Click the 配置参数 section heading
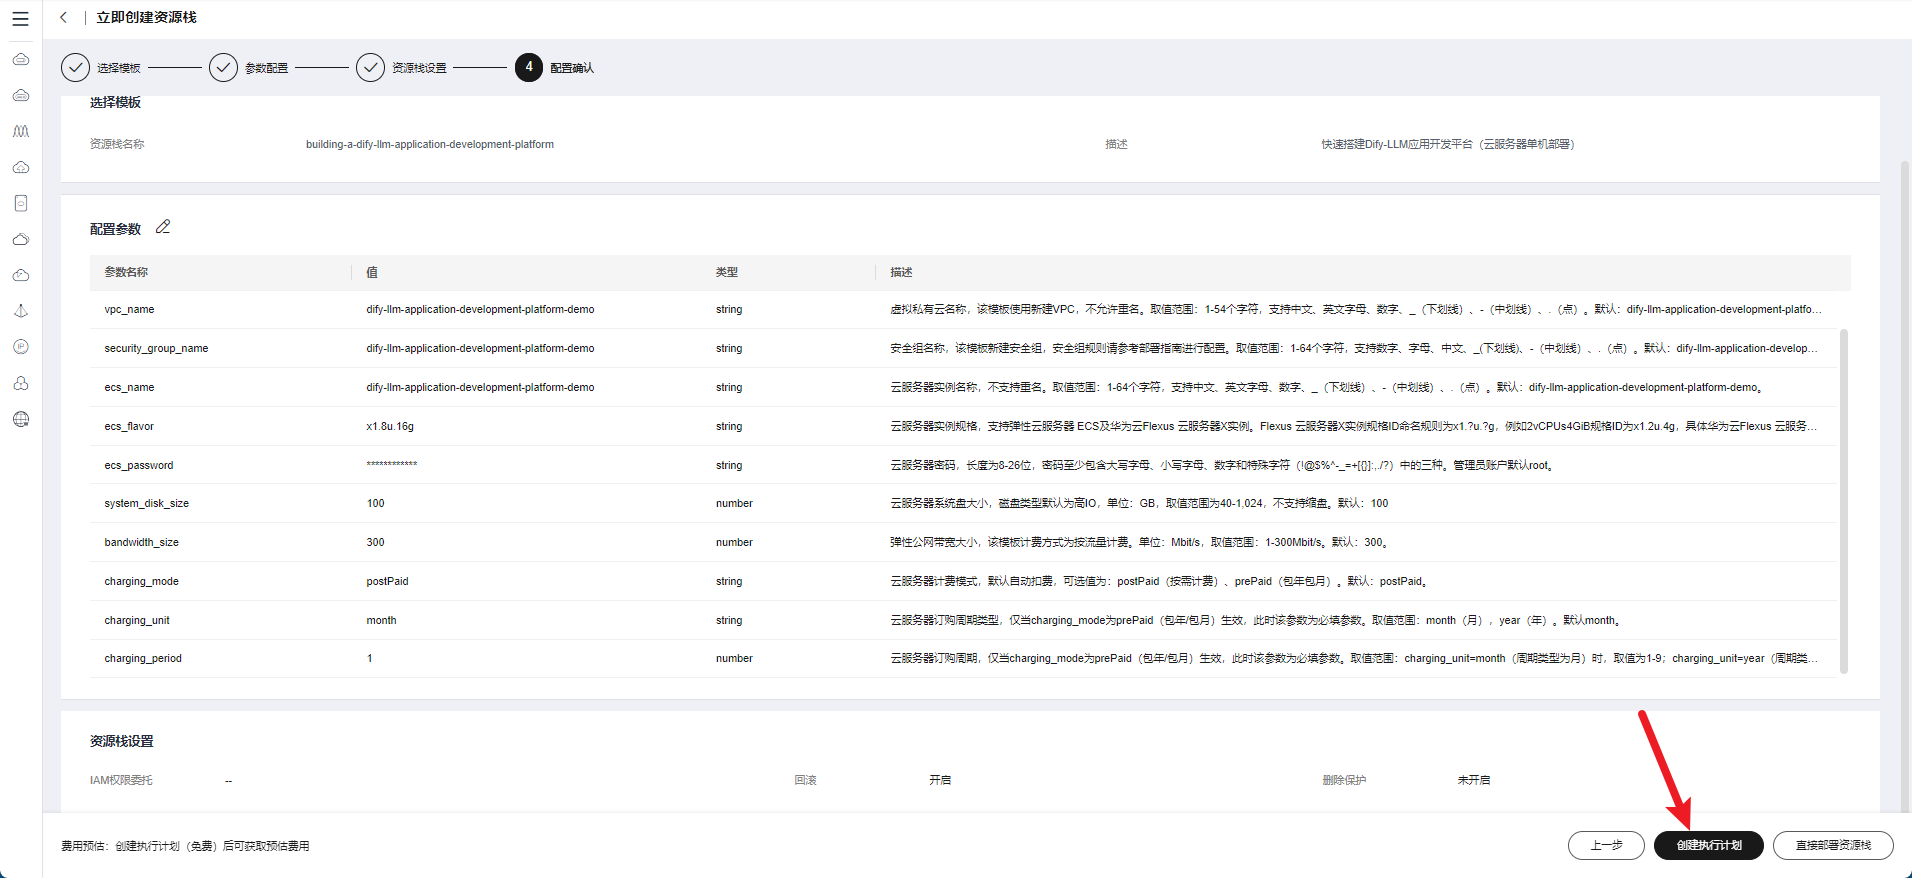This screenshot has width=1912, height=878. coord(116,229)
